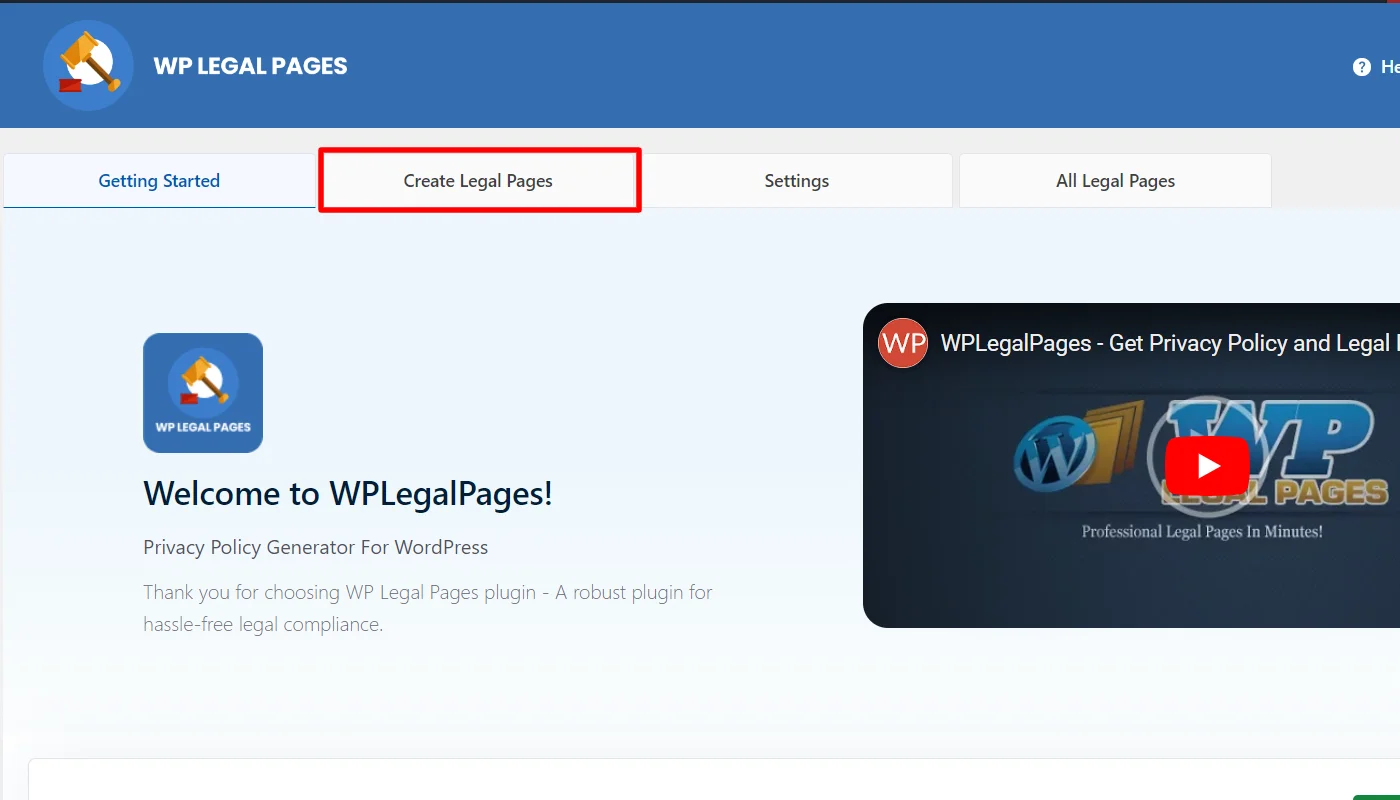Image resolution: width=1400 pixels, height=800 pixels.
Task: Switch to the All Legal Pages tab
Action: (x=1115, y=181)
